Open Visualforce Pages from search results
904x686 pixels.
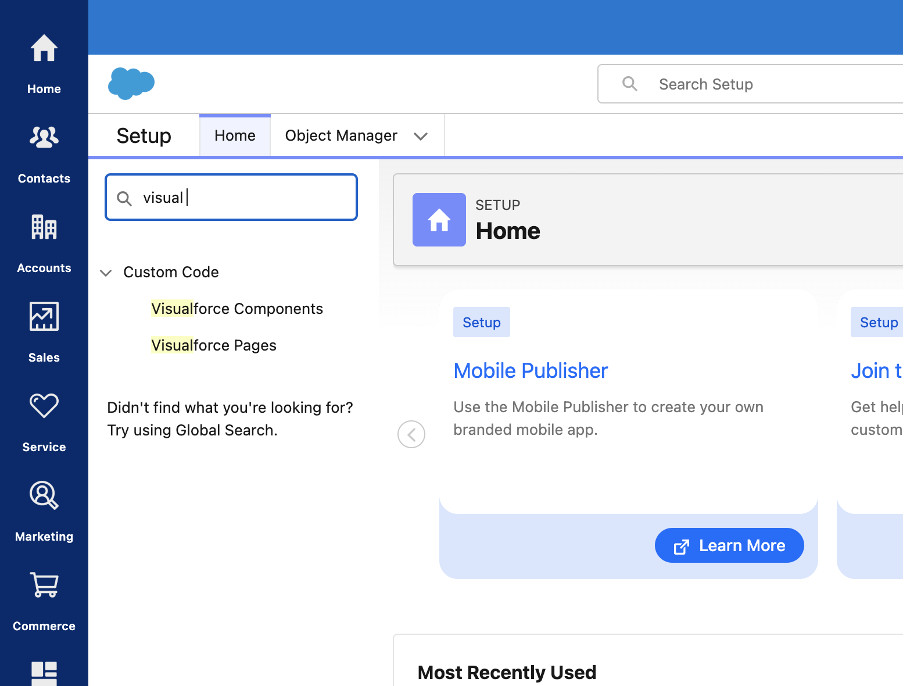(x=213, y=344)
